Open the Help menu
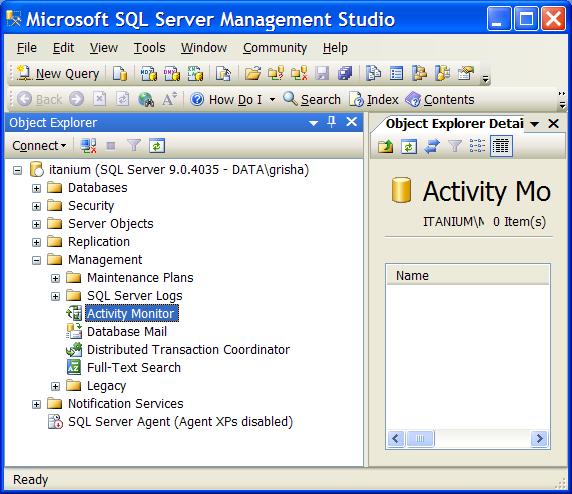 (335, 48)
